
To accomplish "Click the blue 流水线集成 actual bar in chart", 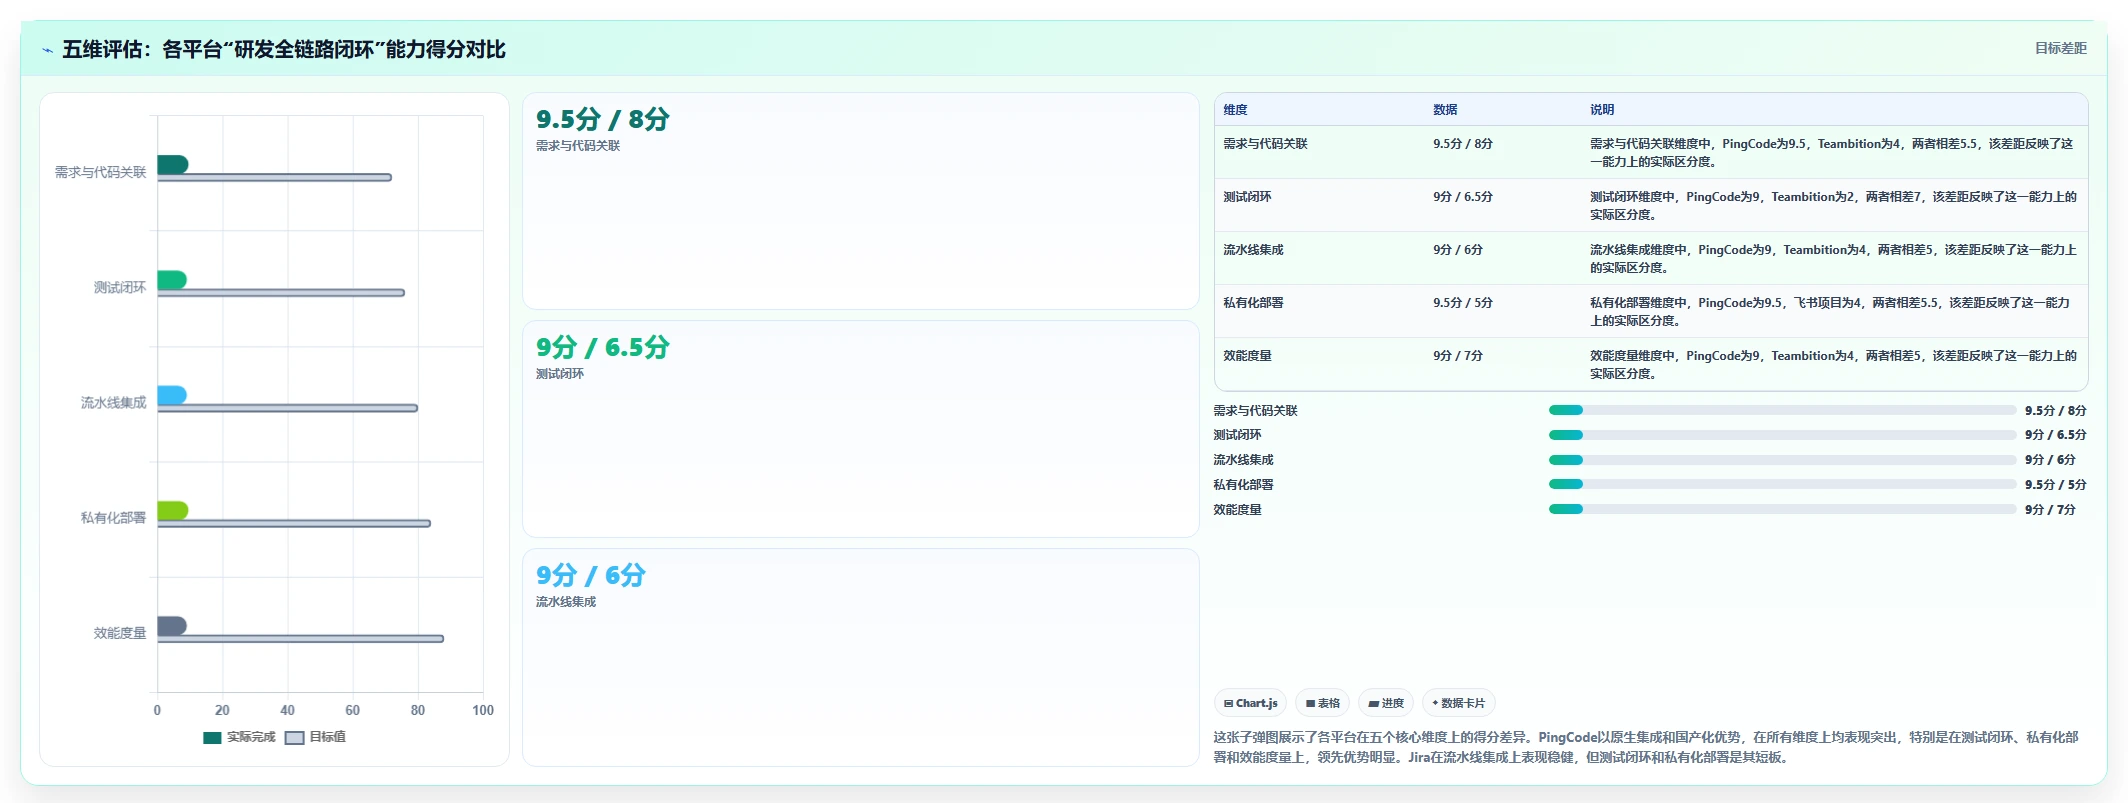I will tap(172, 395).
